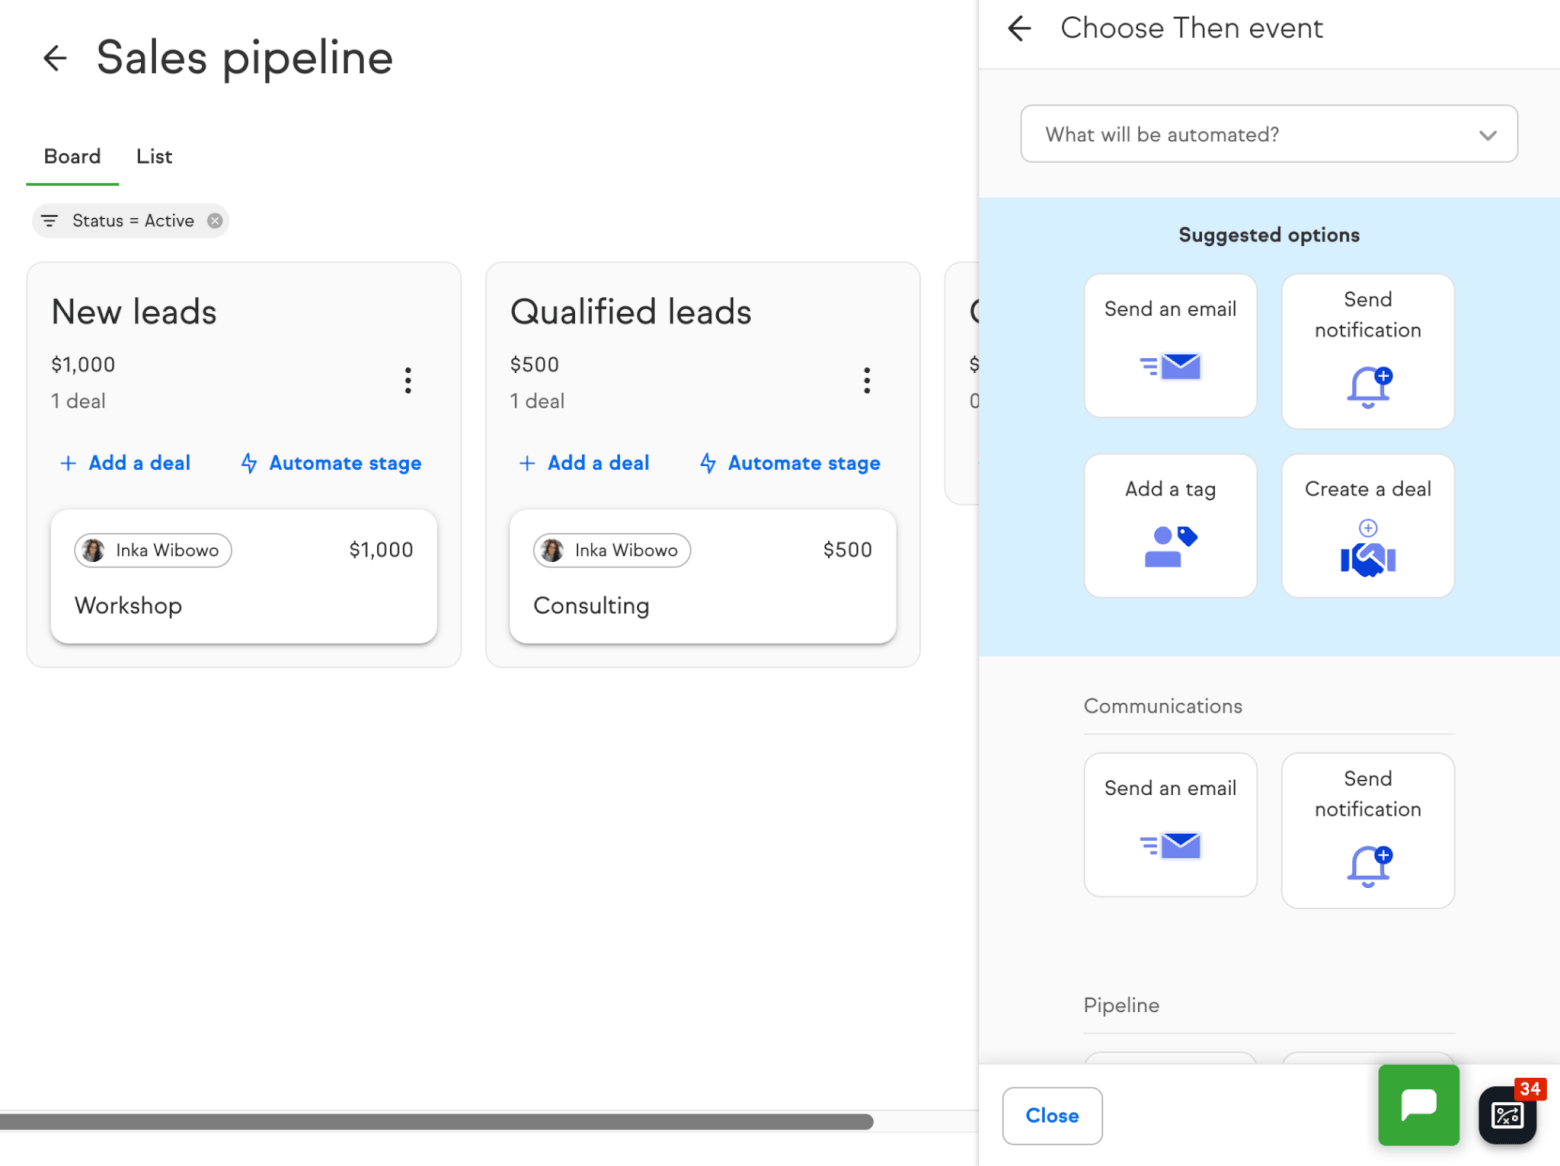The width and height of the screenshot is (1560, 1166).
Task: Switch to the List tab
Action: point(153,156)
